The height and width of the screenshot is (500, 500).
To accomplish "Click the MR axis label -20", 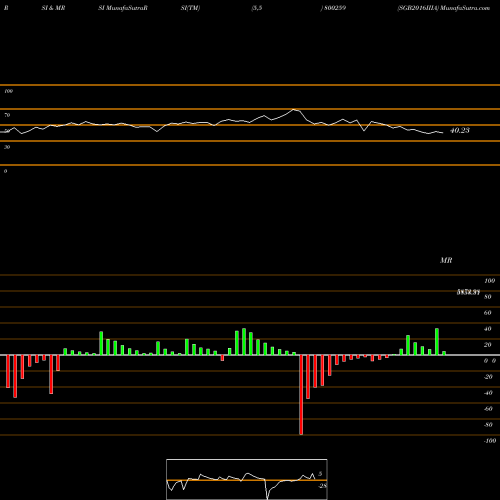I will [488, 377].
